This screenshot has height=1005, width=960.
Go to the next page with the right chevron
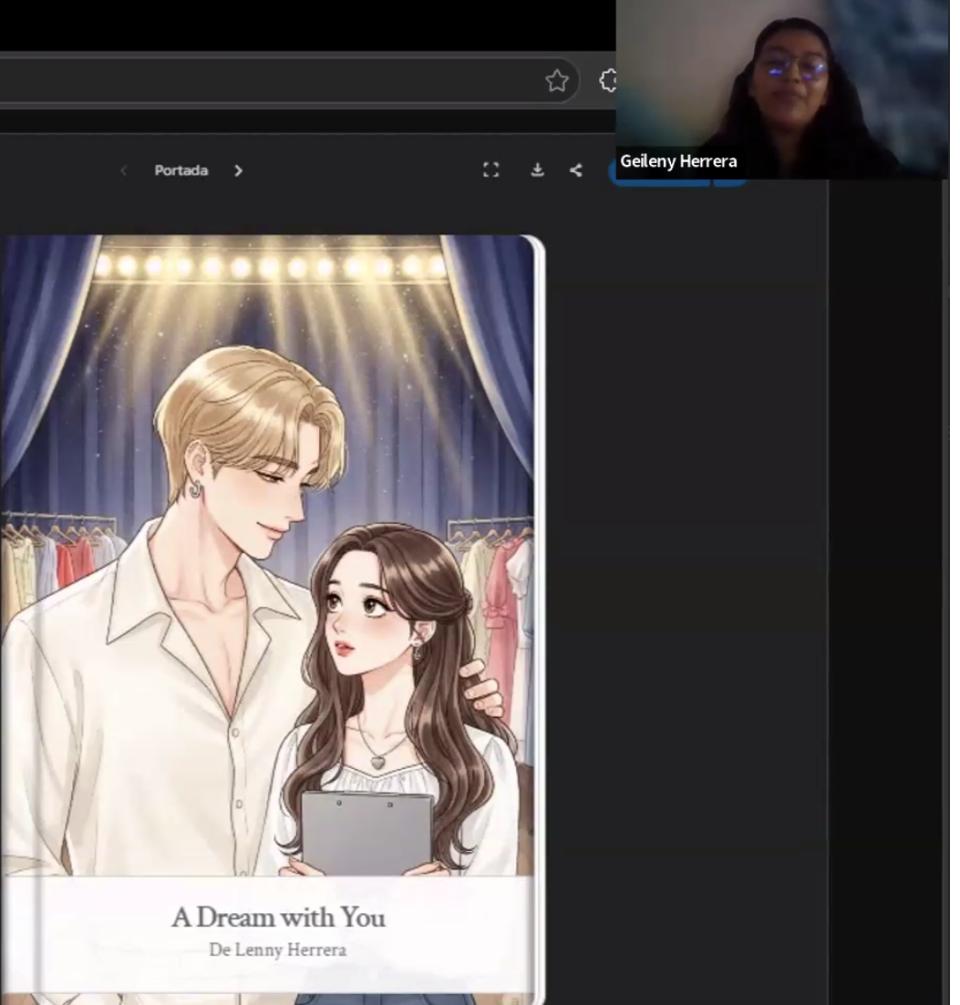(x=238, y=170)
